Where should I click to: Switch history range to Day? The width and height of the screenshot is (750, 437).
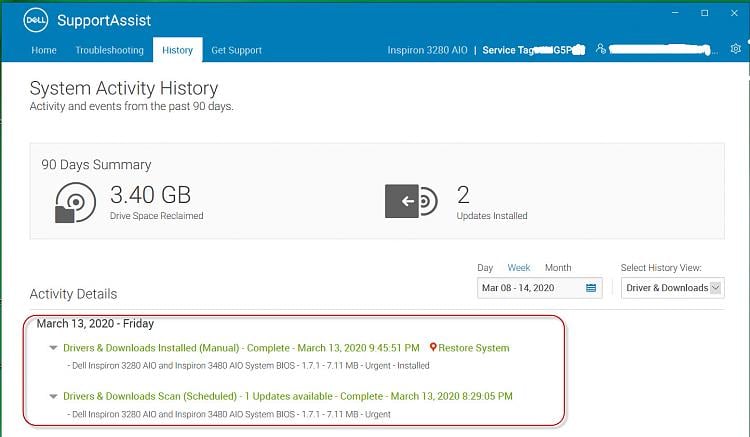(485, 268)
